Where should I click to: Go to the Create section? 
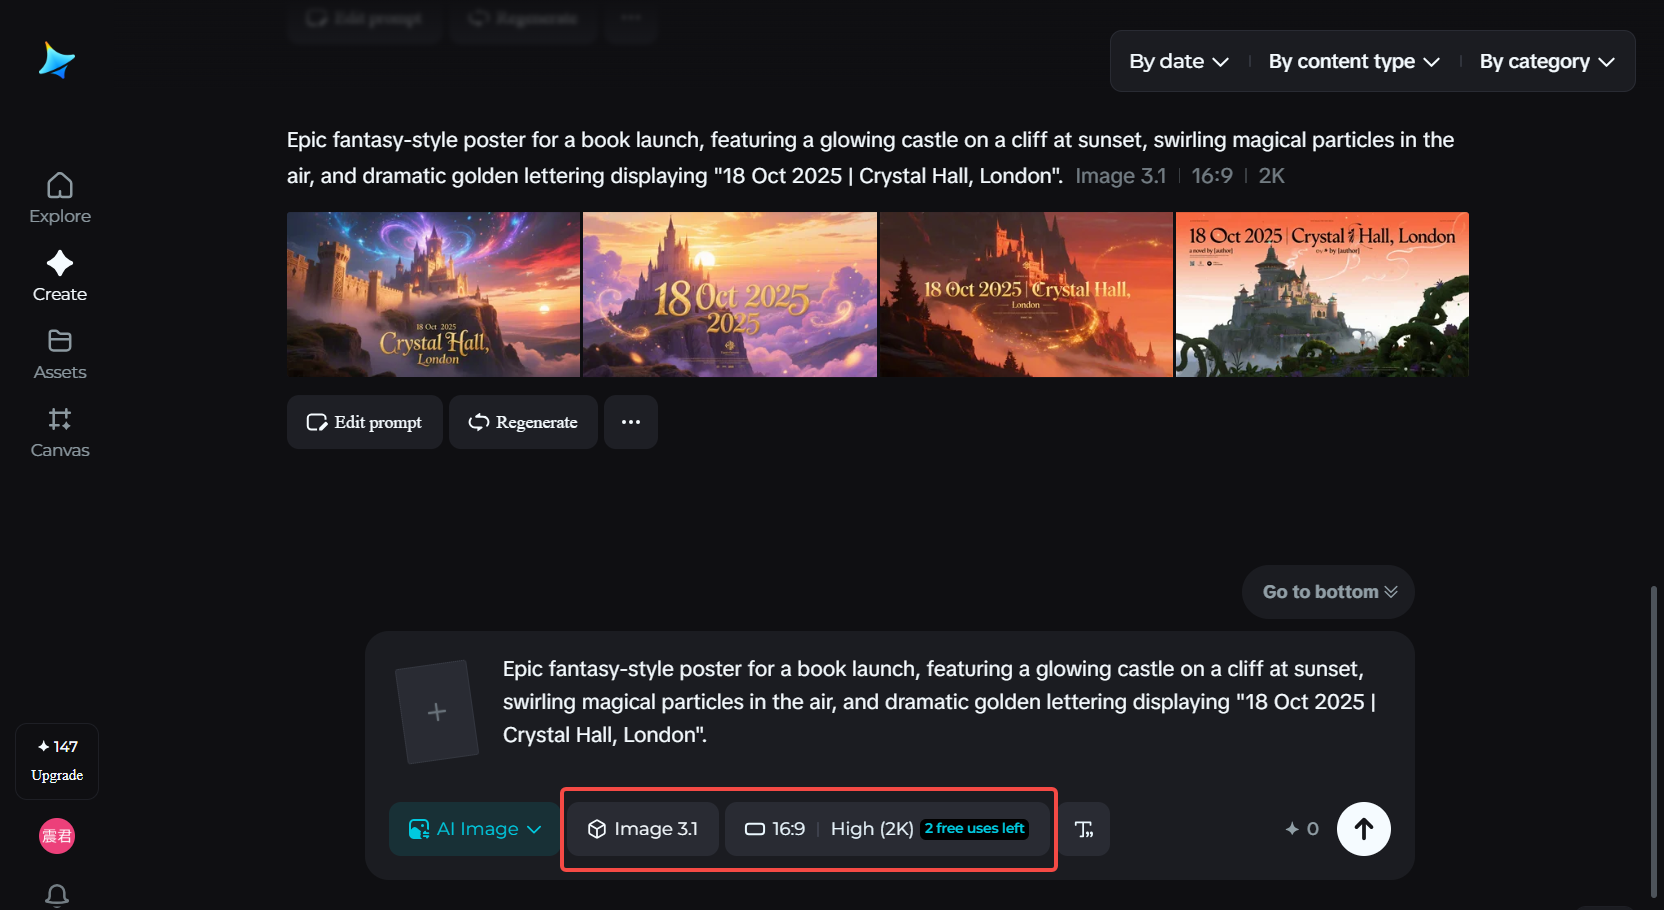pyautogui.click(x=60, y=276)
